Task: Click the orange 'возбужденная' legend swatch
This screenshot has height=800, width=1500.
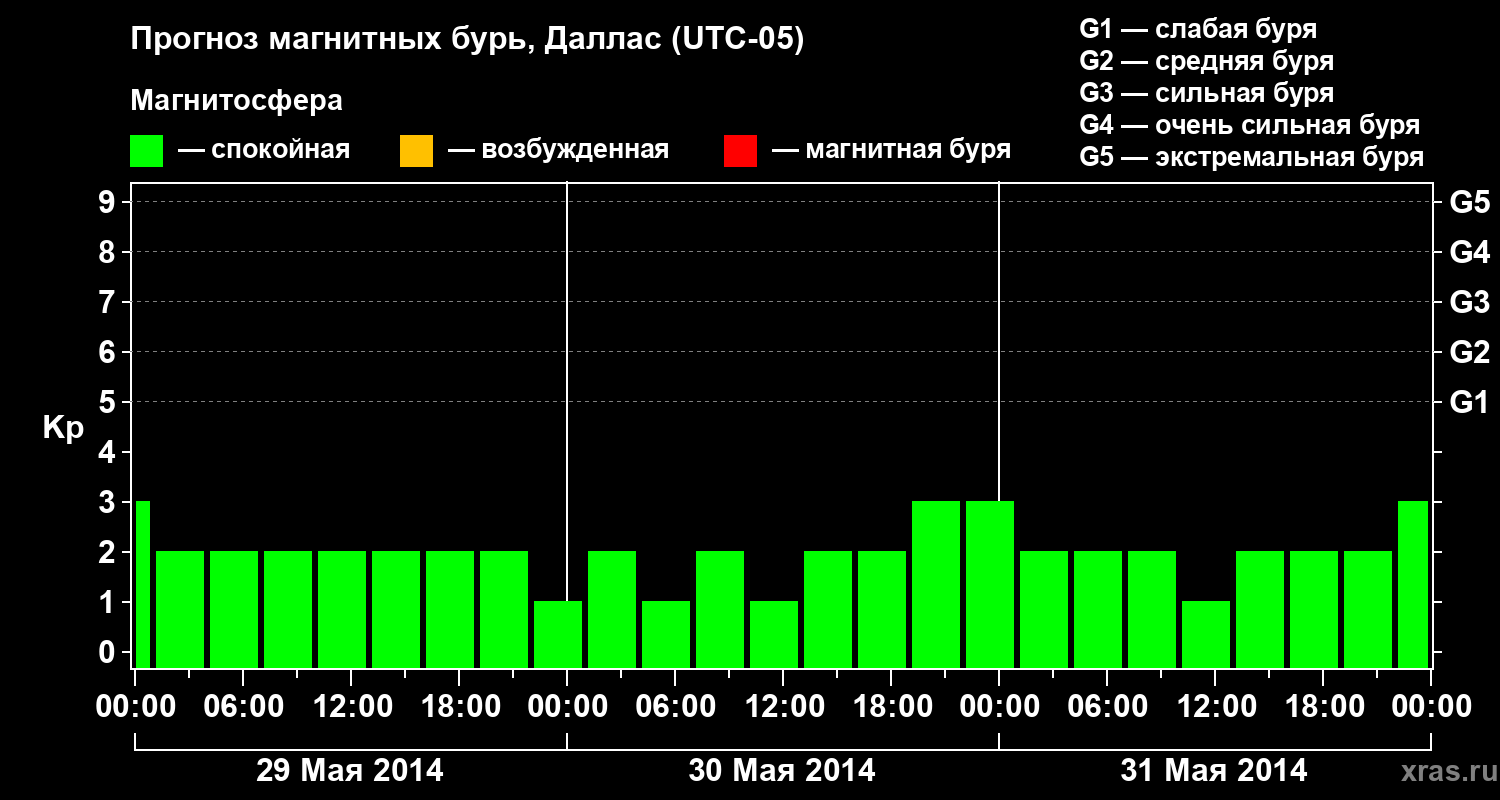Action: pos(416,151)
